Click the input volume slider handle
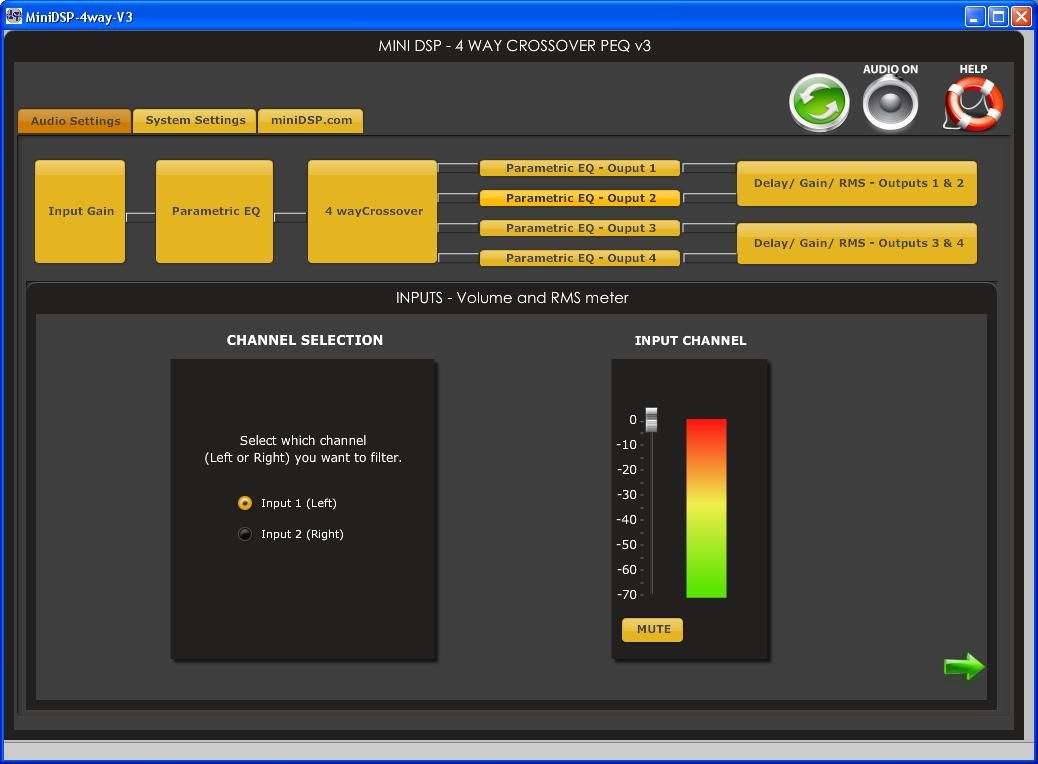Image resolution: width=1038 pixels, height=764 pixels. pos(651,420)
